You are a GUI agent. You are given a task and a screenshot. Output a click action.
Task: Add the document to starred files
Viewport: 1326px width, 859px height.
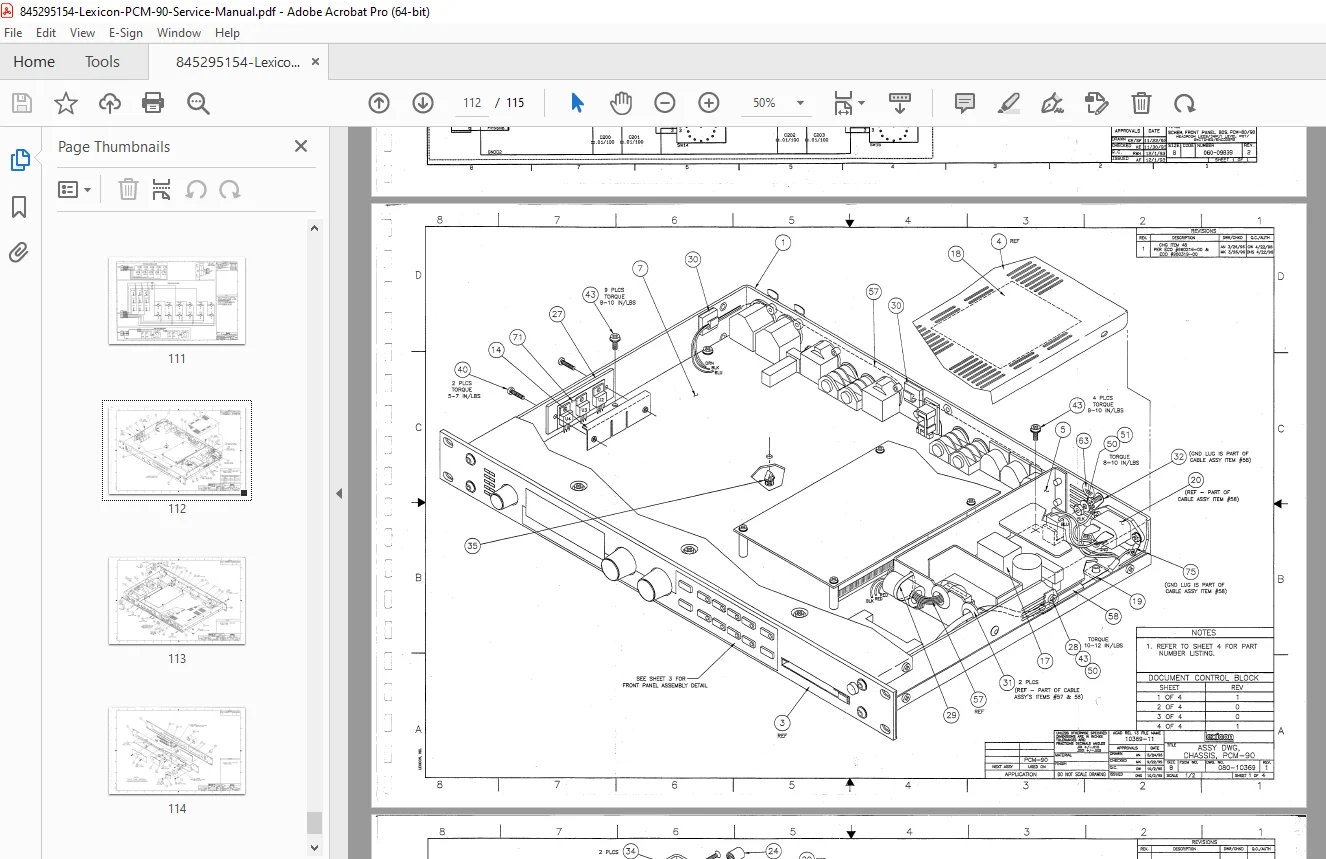pos(66,103)
